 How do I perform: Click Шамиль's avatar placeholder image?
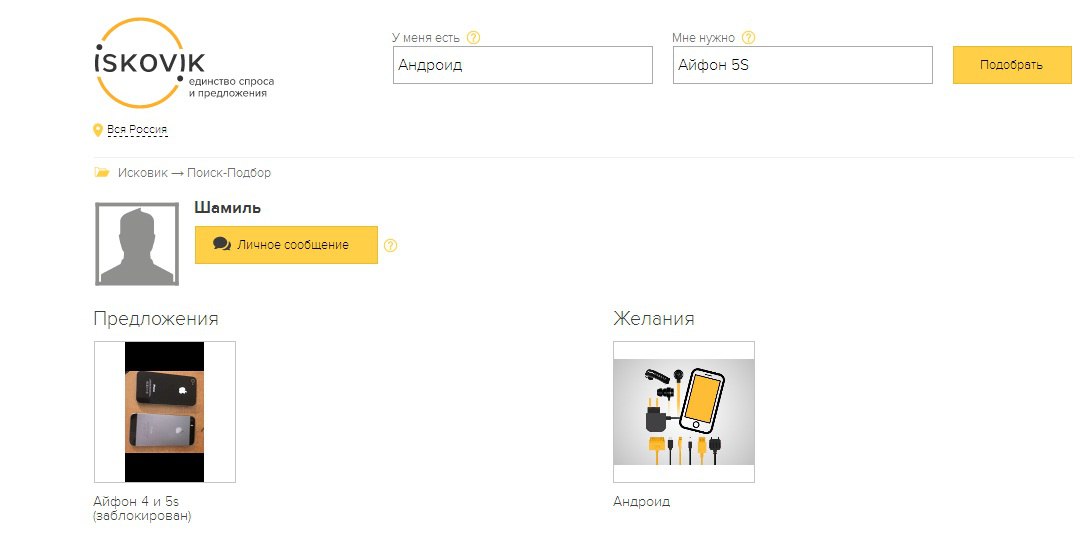click(137, 244)
